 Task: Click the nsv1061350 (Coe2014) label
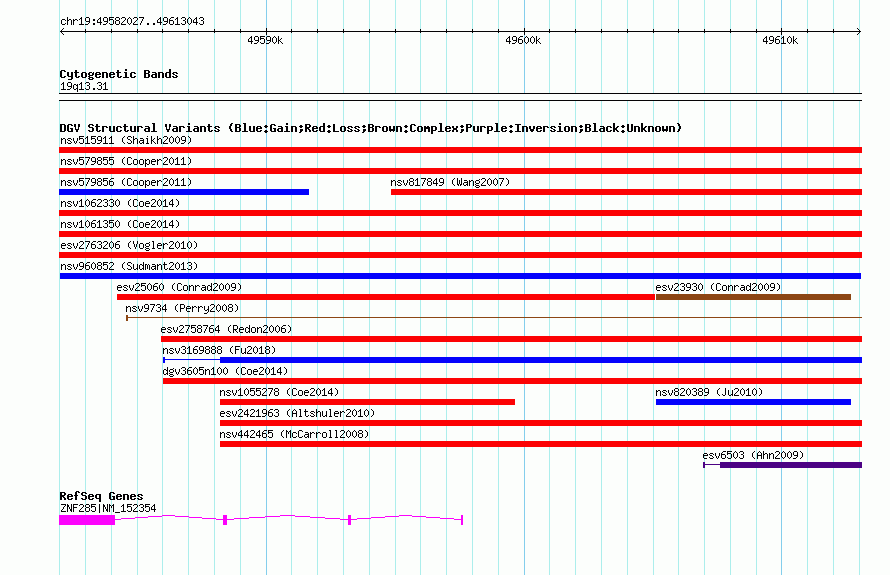click(120, 224)
